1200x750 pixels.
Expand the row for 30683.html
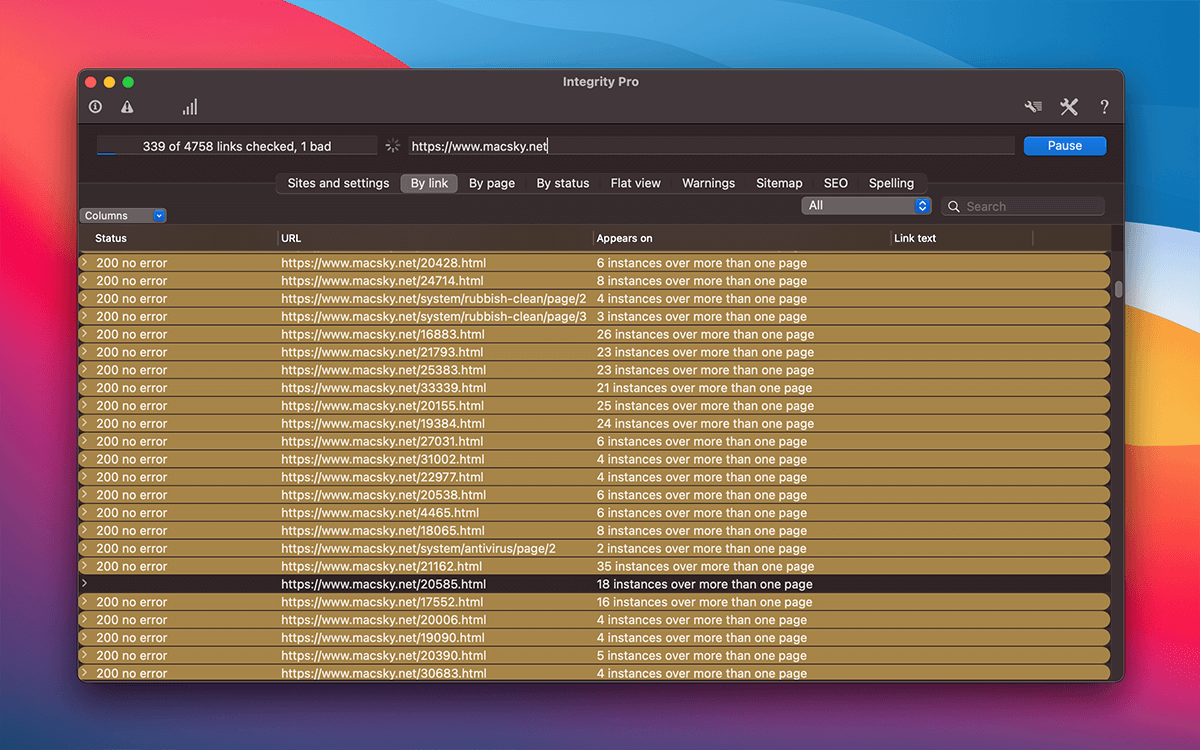(84, 673)
